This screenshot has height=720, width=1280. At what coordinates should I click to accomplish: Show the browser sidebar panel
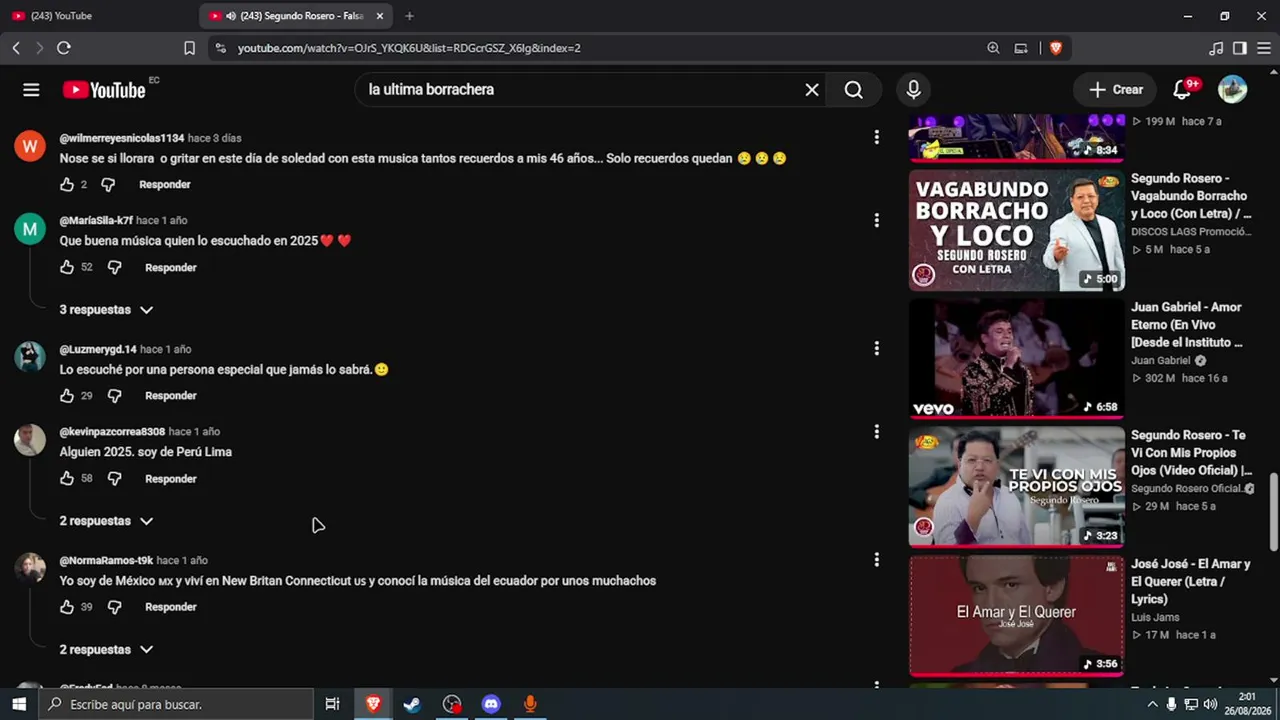(1240, 48)
